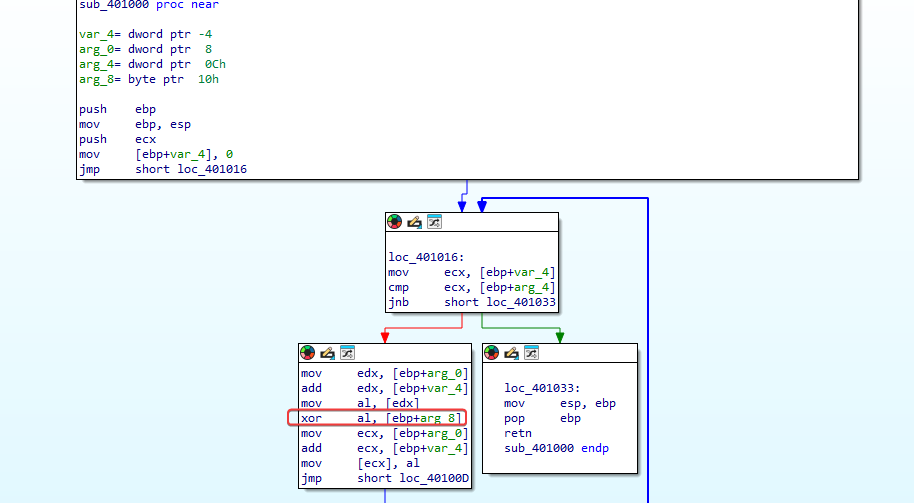Click title bar of loc_401016 node
Image resolution: width=914 pixels, height=503 pixels.
(472, 222)
